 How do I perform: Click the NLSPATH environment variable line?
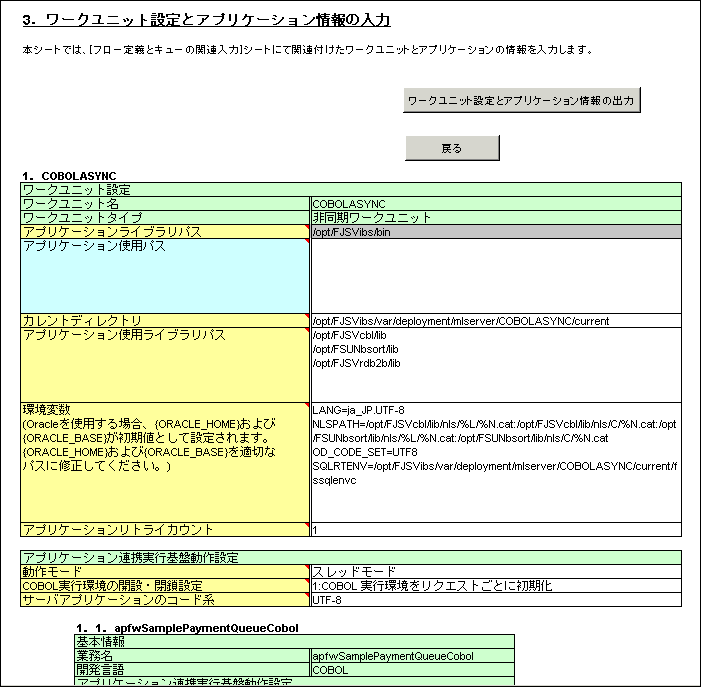click(494, 431)
